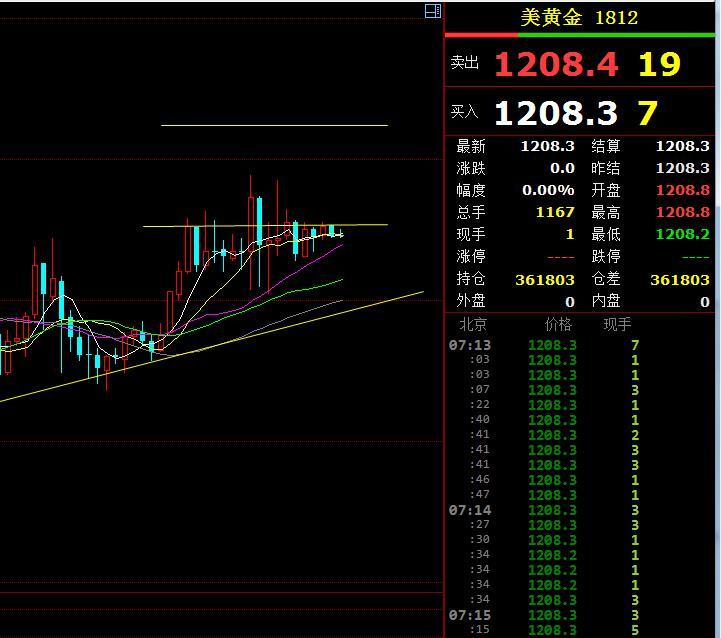This screenshot has width=721, height=638.
Task: Click the 最低 value 1208.2
Action: 682,234
